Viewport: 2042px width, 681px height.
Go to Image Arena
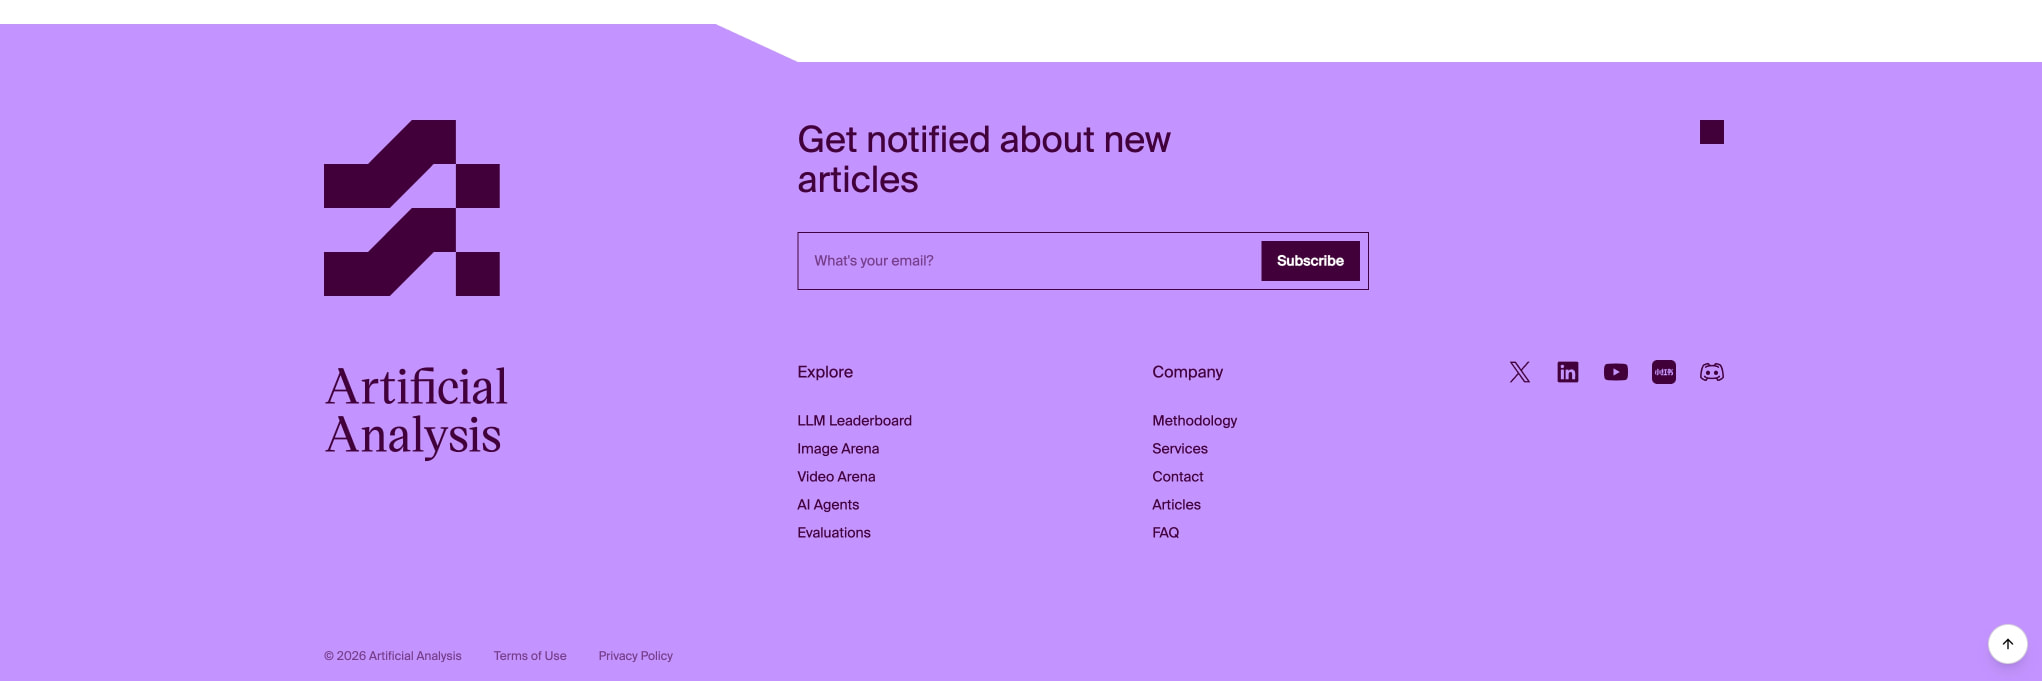(838, 449)
